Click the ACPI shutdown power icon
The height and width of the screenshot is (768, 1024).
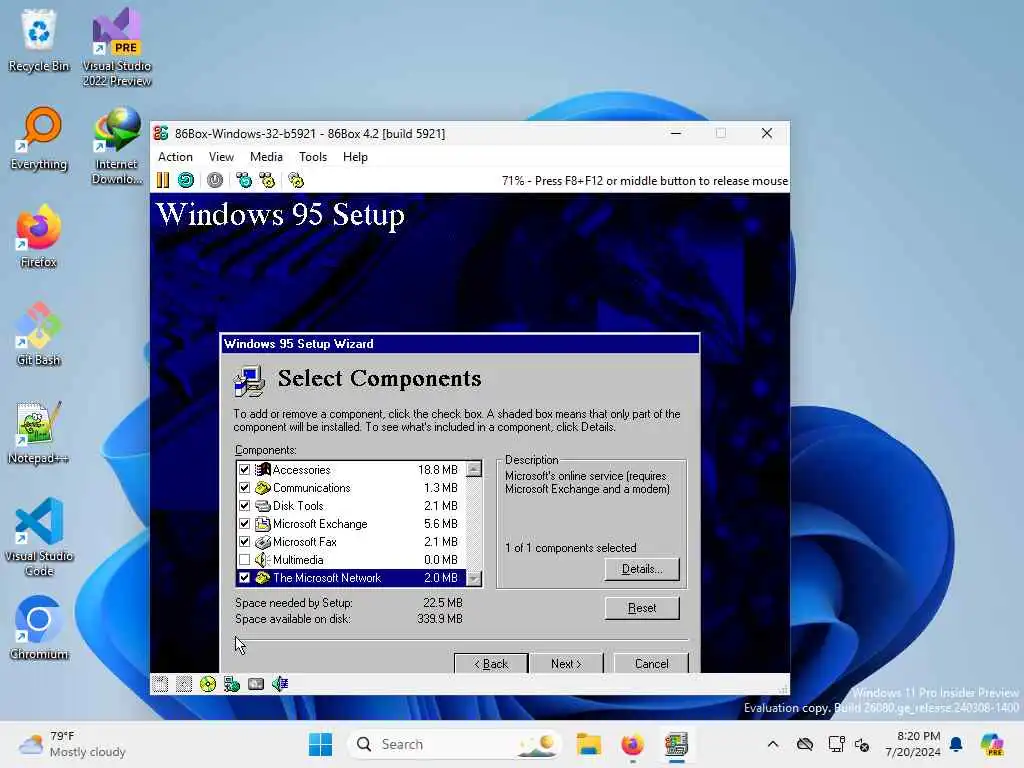(x=215, y=180)
